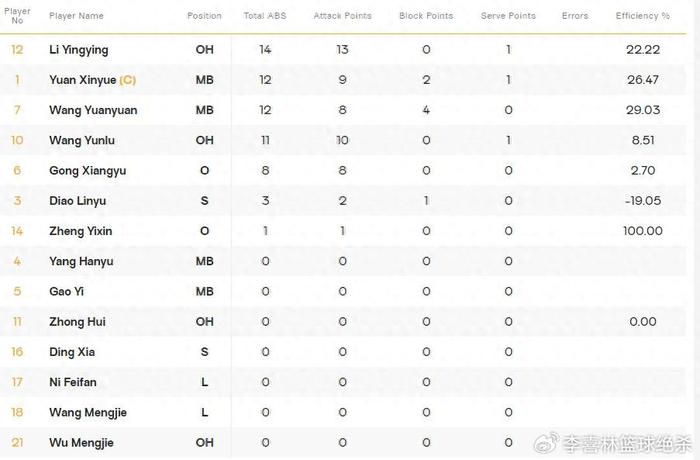Click on player Wang Yunlu
This screenshot has width=700, height=460.
coord(83,141)
